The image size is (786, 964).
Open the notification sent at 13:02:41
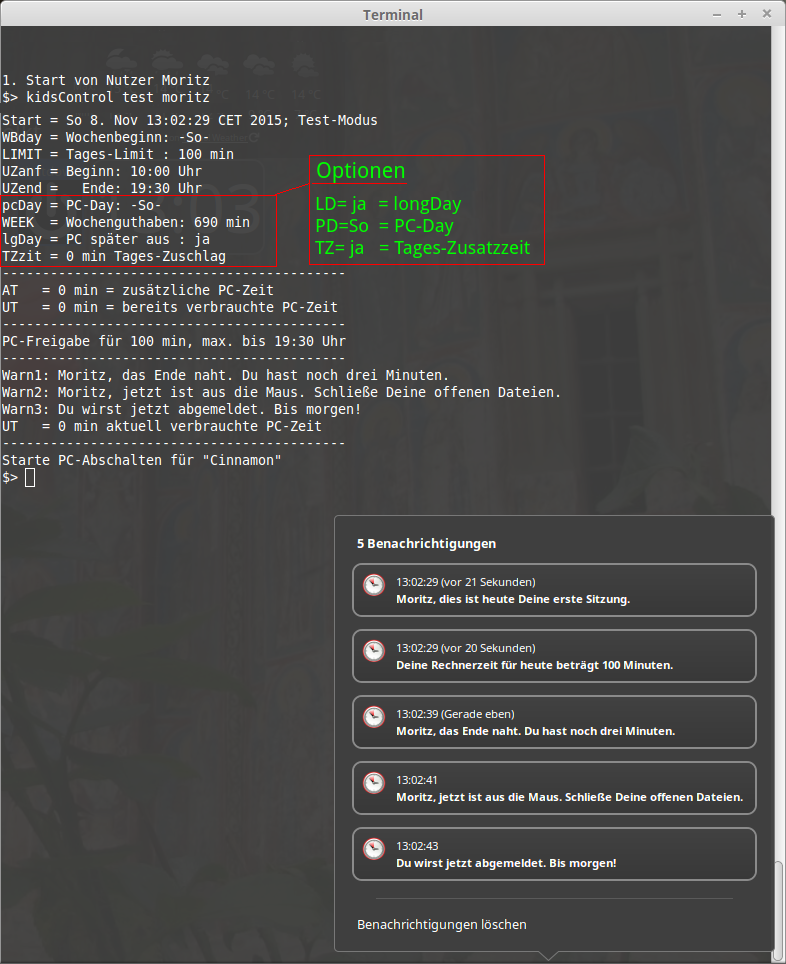(x=554, y=788)
